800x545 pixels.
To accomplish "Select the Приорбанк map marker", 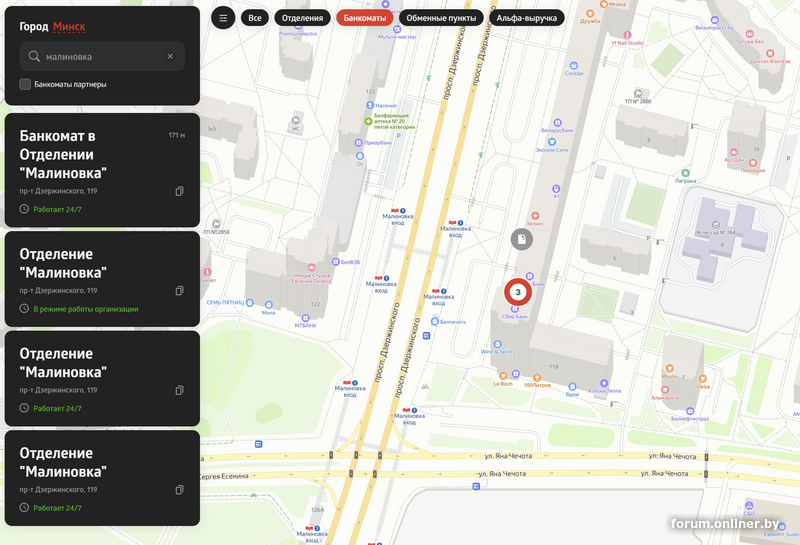I will coord(358,143).
